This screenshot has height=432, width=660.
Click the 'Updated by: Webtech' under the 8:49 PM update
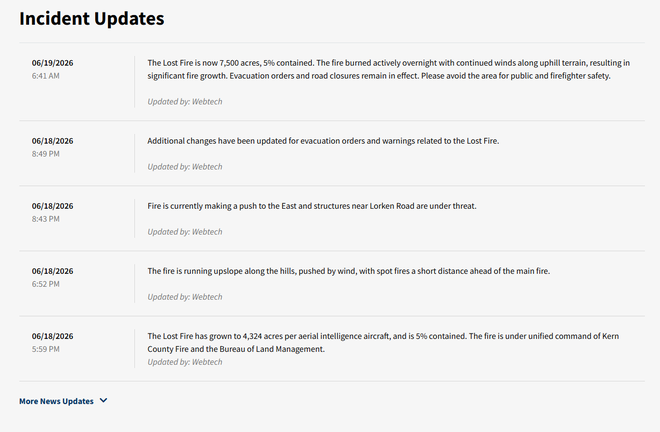185,167
